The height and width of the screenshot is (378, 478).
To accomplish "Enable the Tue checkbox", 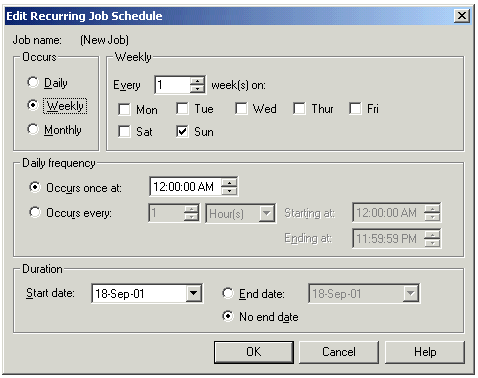I will (182, 109).
